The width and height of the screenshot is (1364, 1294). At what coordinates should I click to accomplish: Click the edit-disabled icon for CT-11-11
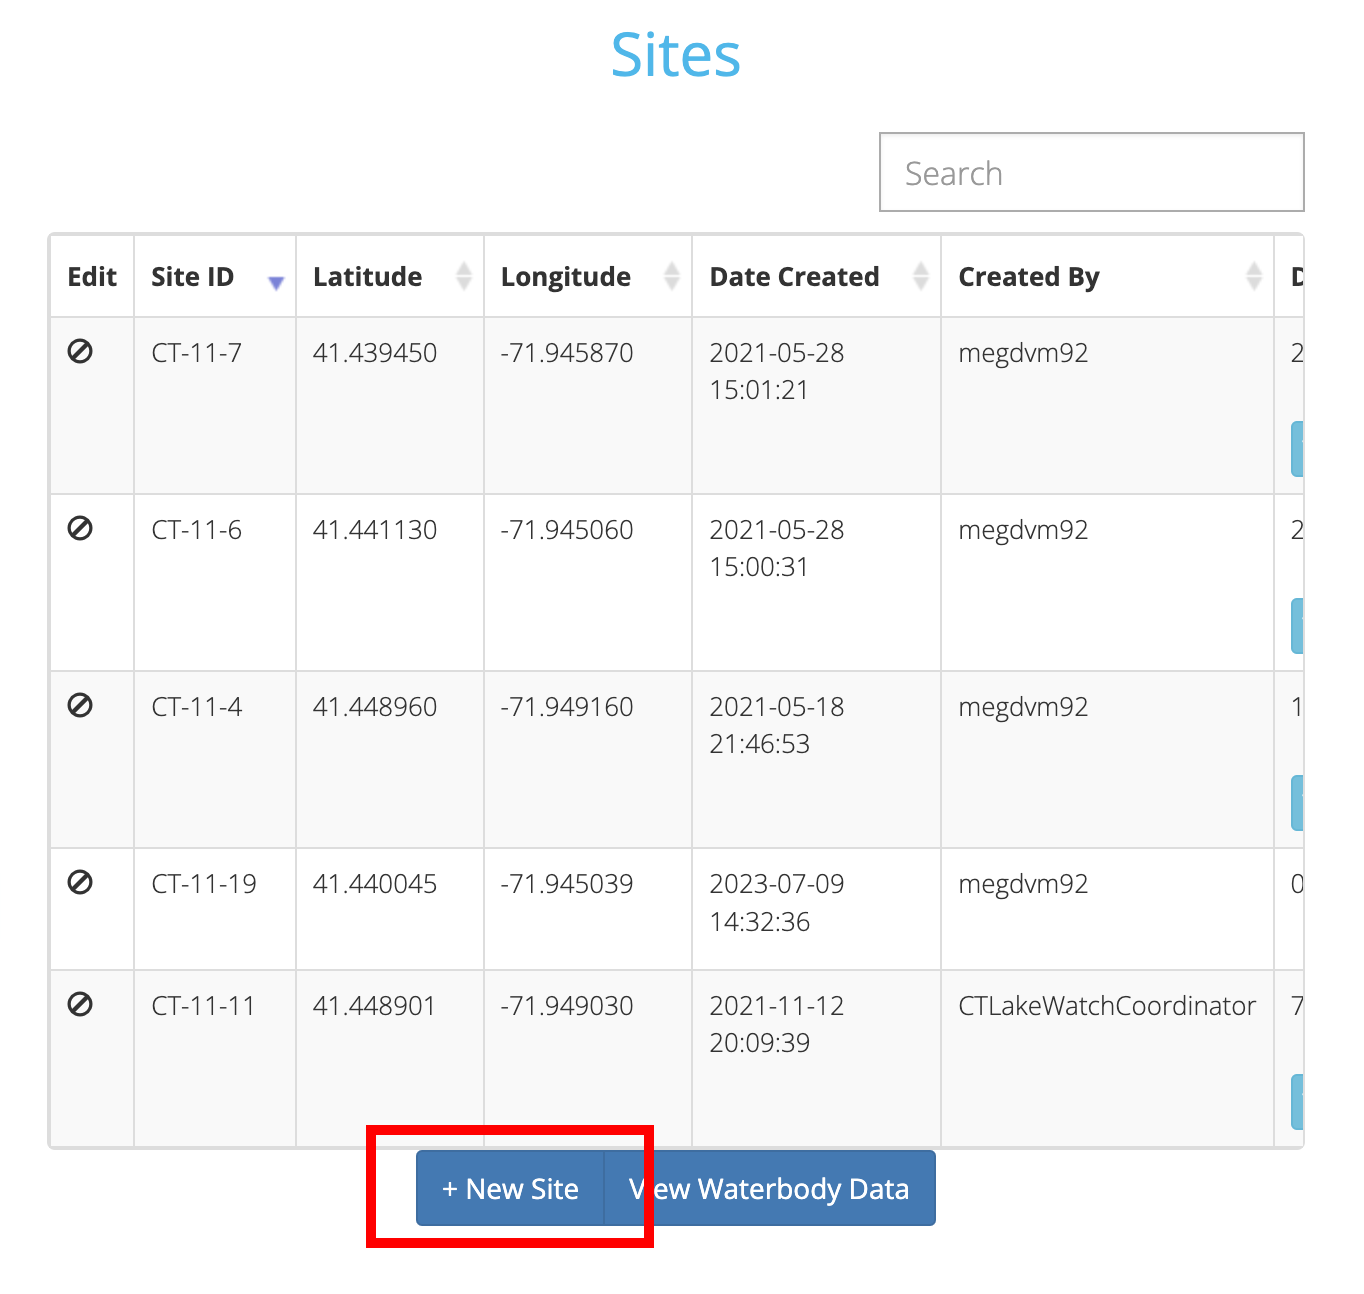[x=80, y=1004]
